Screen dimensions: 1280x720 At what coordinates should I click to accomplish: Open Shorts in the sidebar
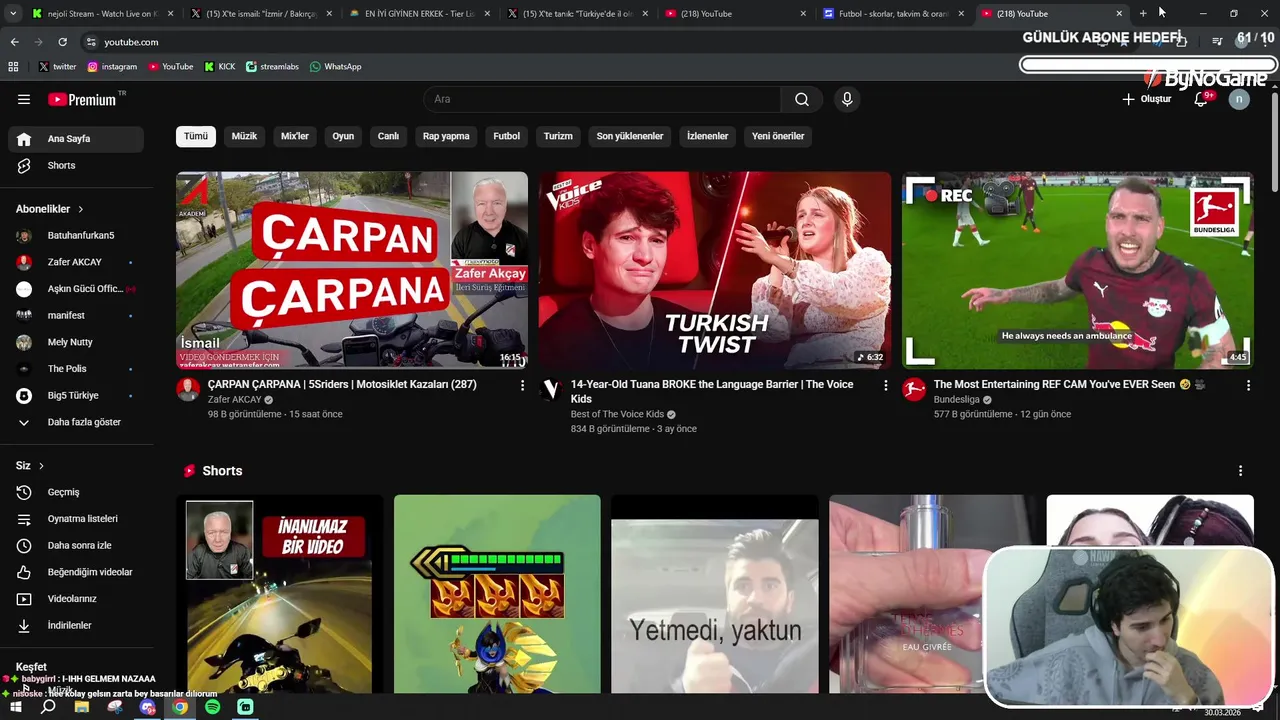point(76,165)
